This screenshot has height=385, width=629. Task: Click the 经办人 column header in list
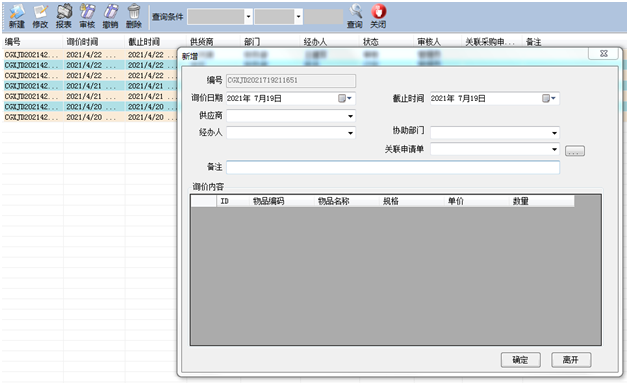coord(330,42)
